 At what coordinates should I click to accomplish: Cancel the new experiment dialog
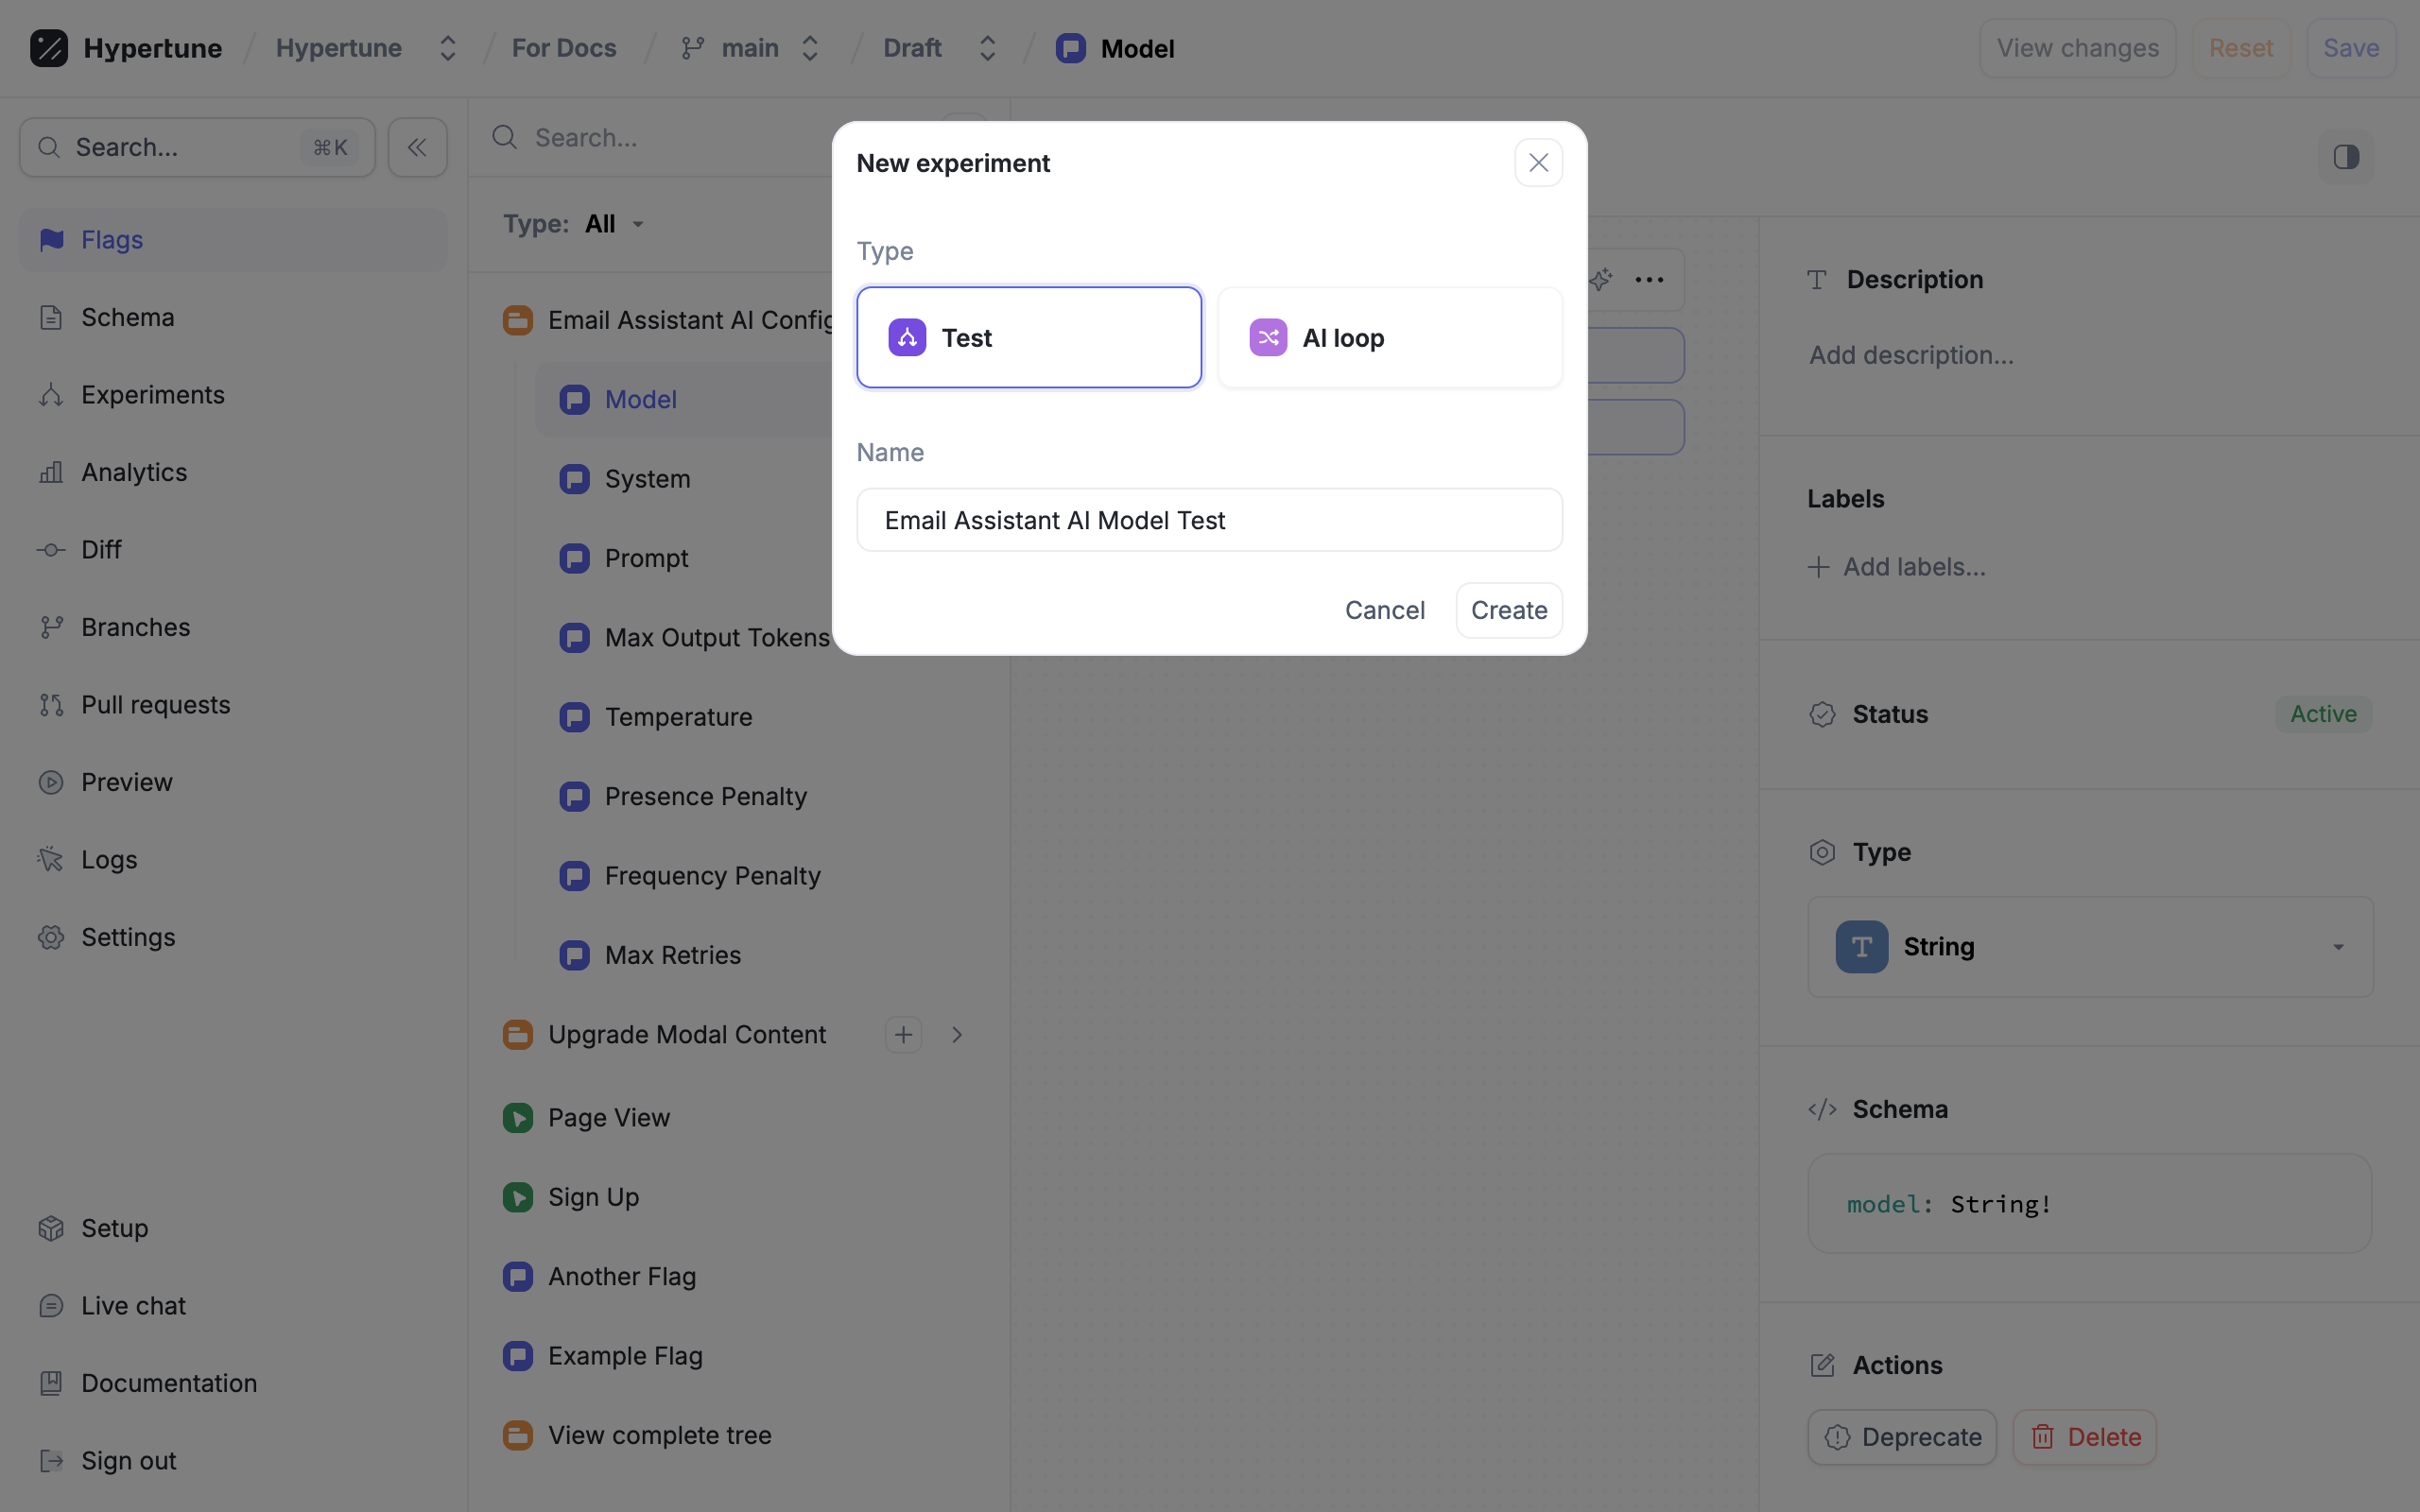click(x=1384, y=610)
